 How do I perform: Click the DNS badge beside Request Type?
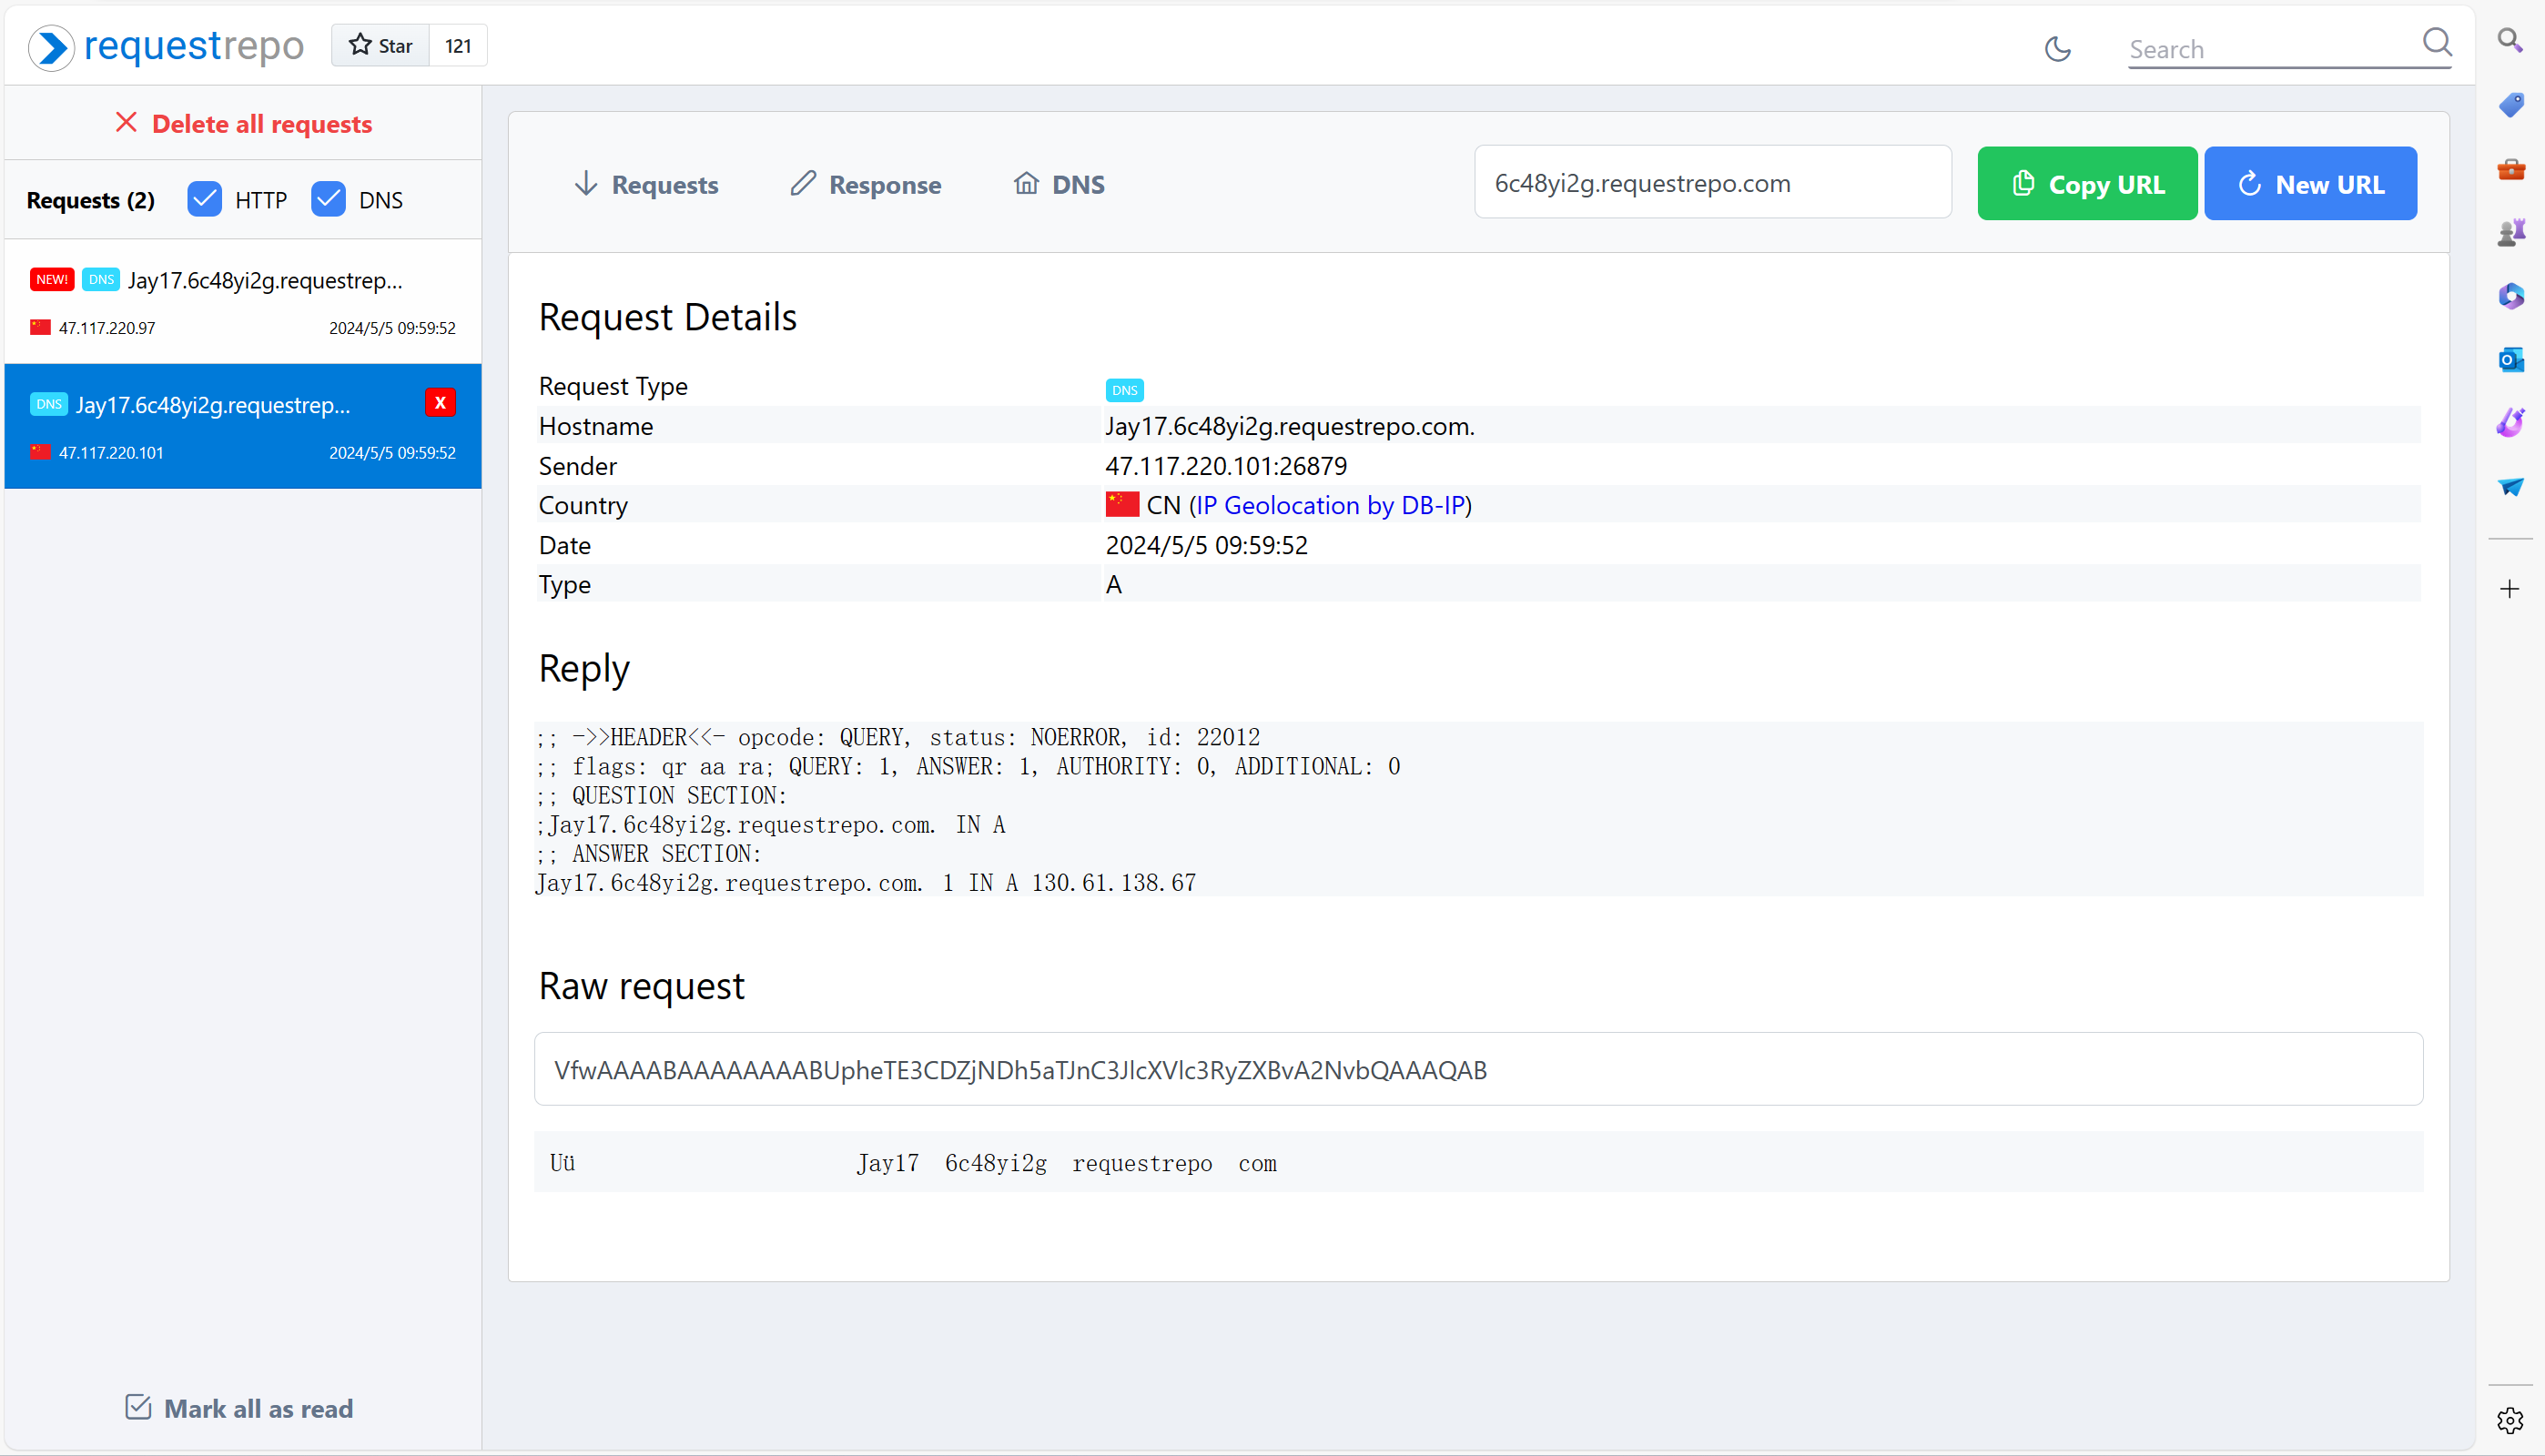click(x=1124, y=390)
